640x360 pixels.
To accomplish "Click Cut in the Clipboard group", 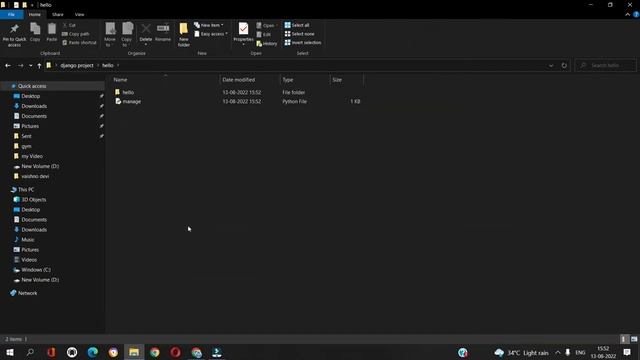I will tap(69, 25).
